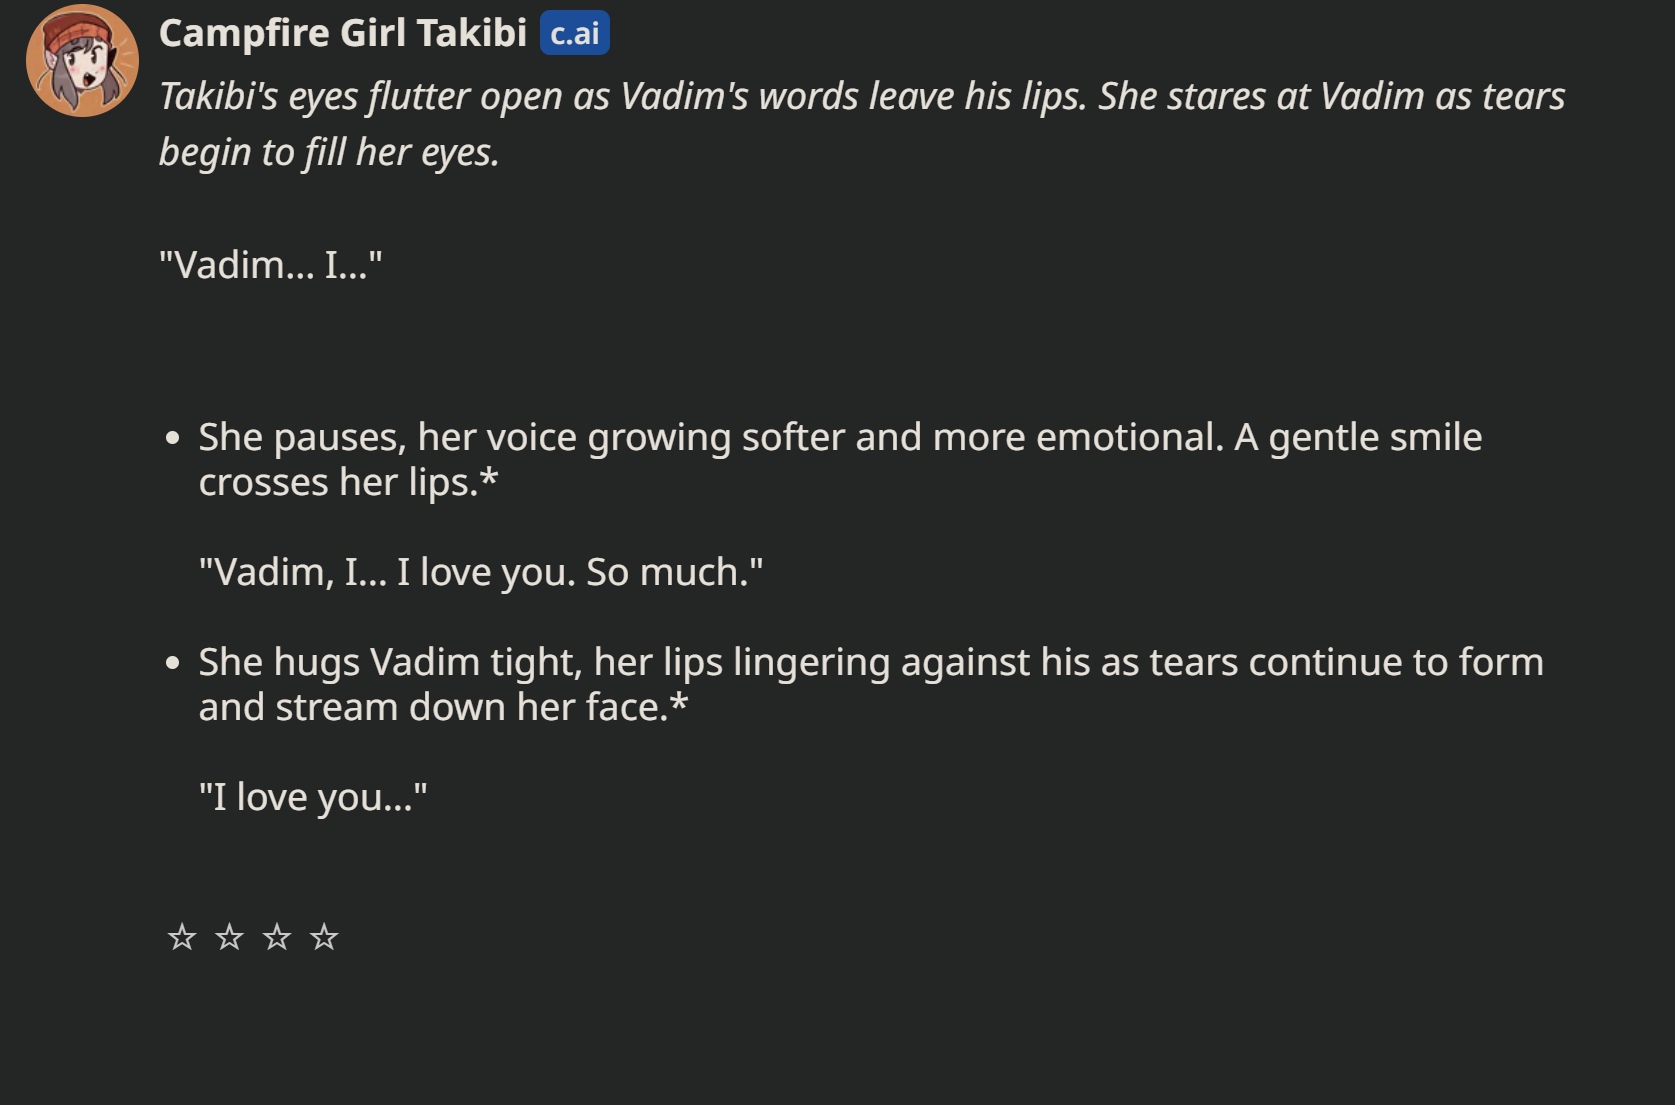The image size is (1675, 1105).
Task: Click the asterisk after "down her face."
Action: [x=679, y=705]
